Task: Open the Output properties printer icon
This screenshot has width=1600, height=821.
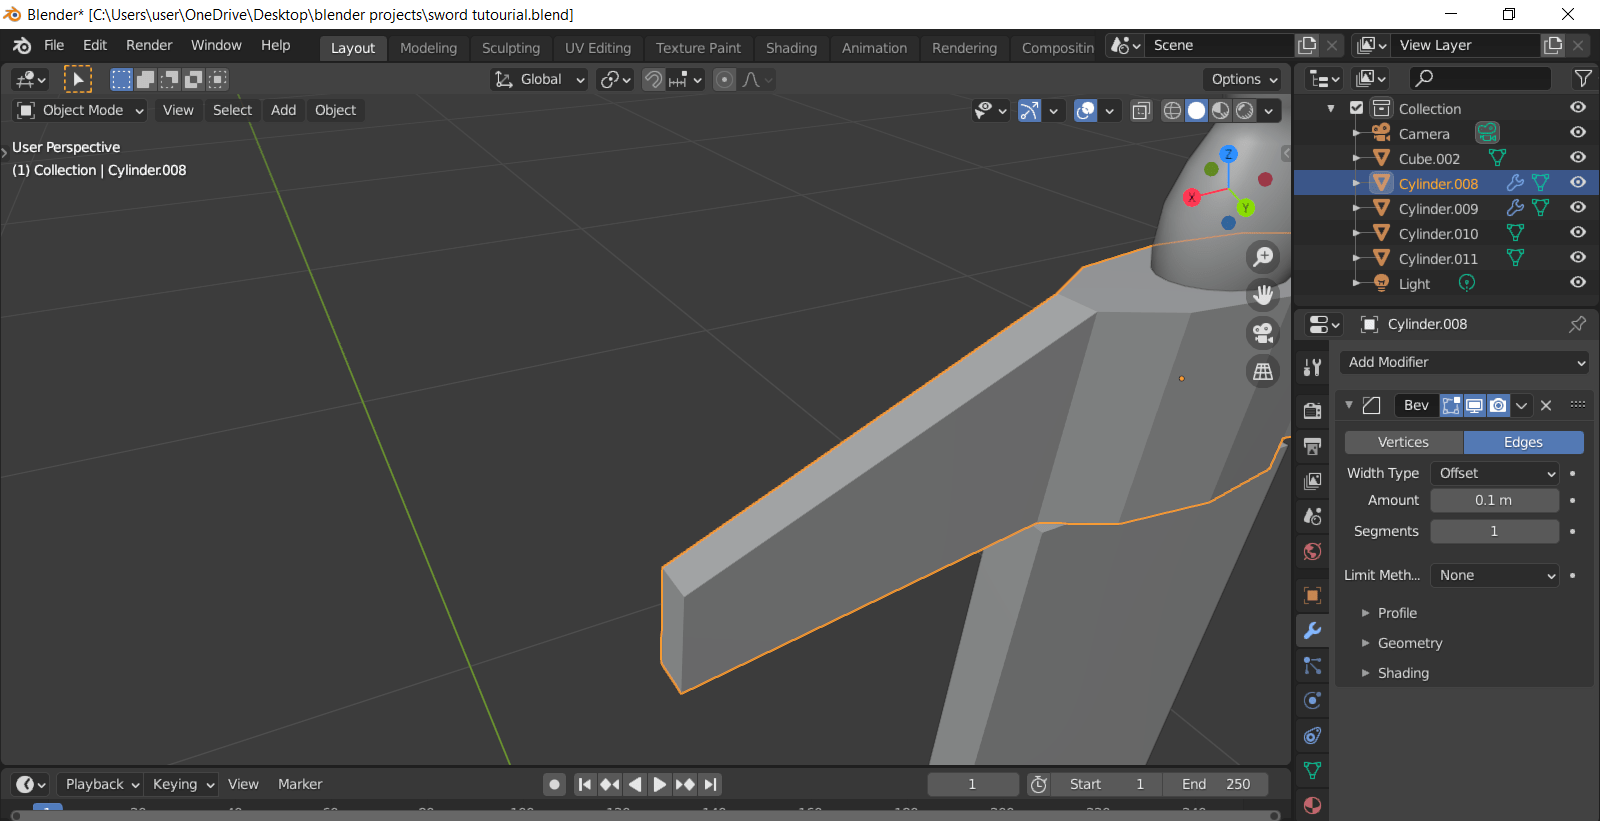Action: click(1313, 446)
